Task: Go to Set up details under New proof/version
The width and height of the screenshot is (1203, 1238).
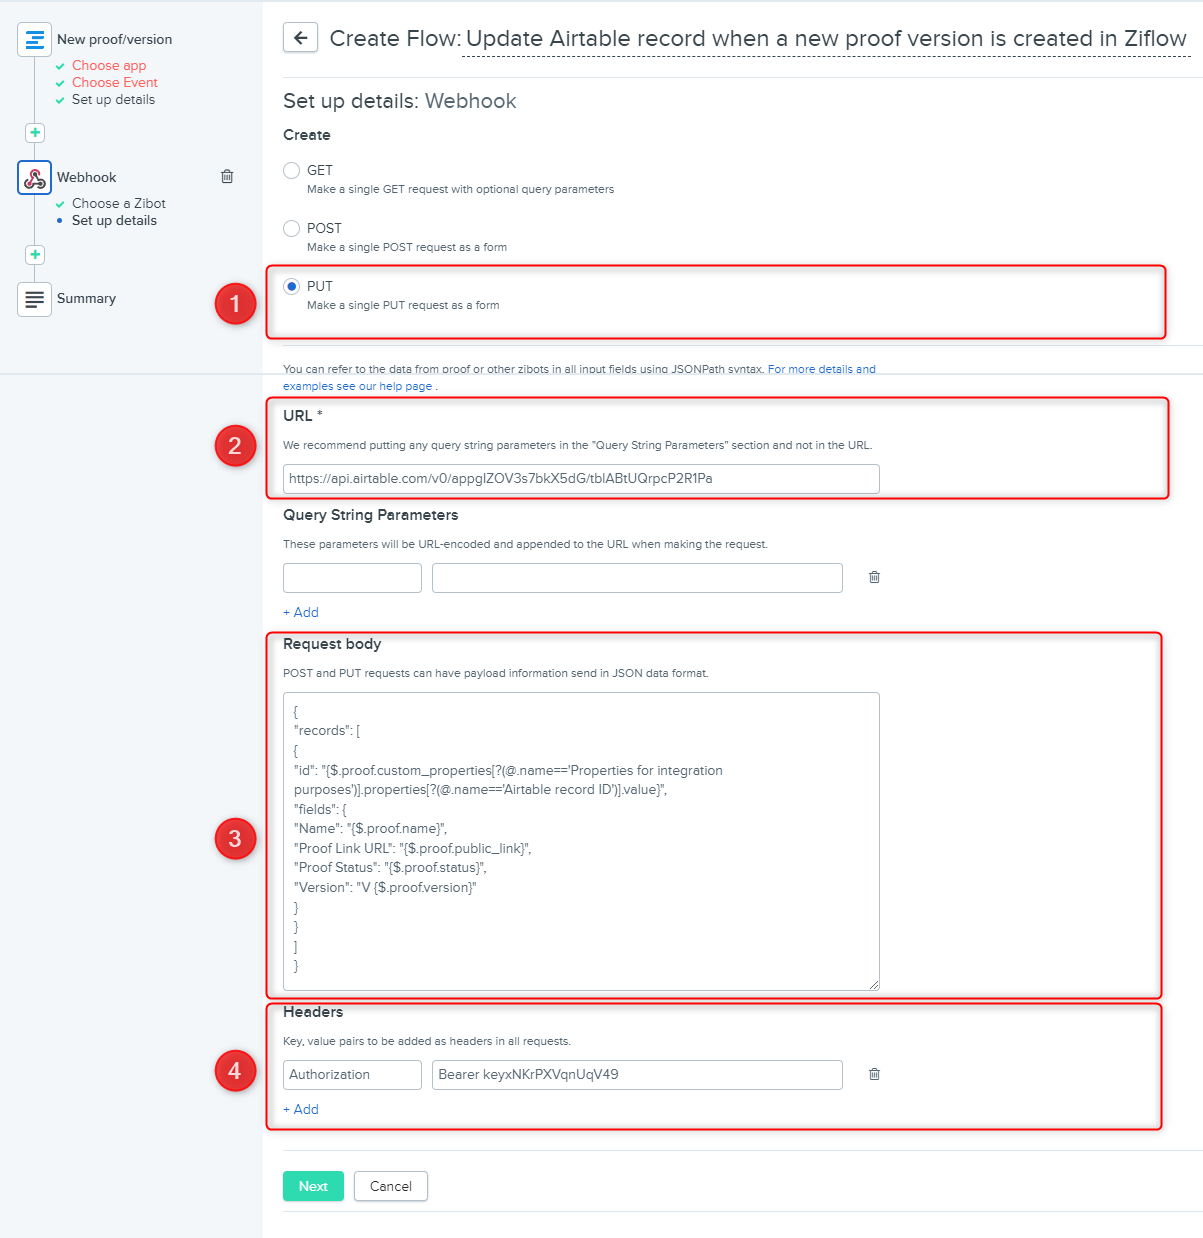Action: [113, 99]
